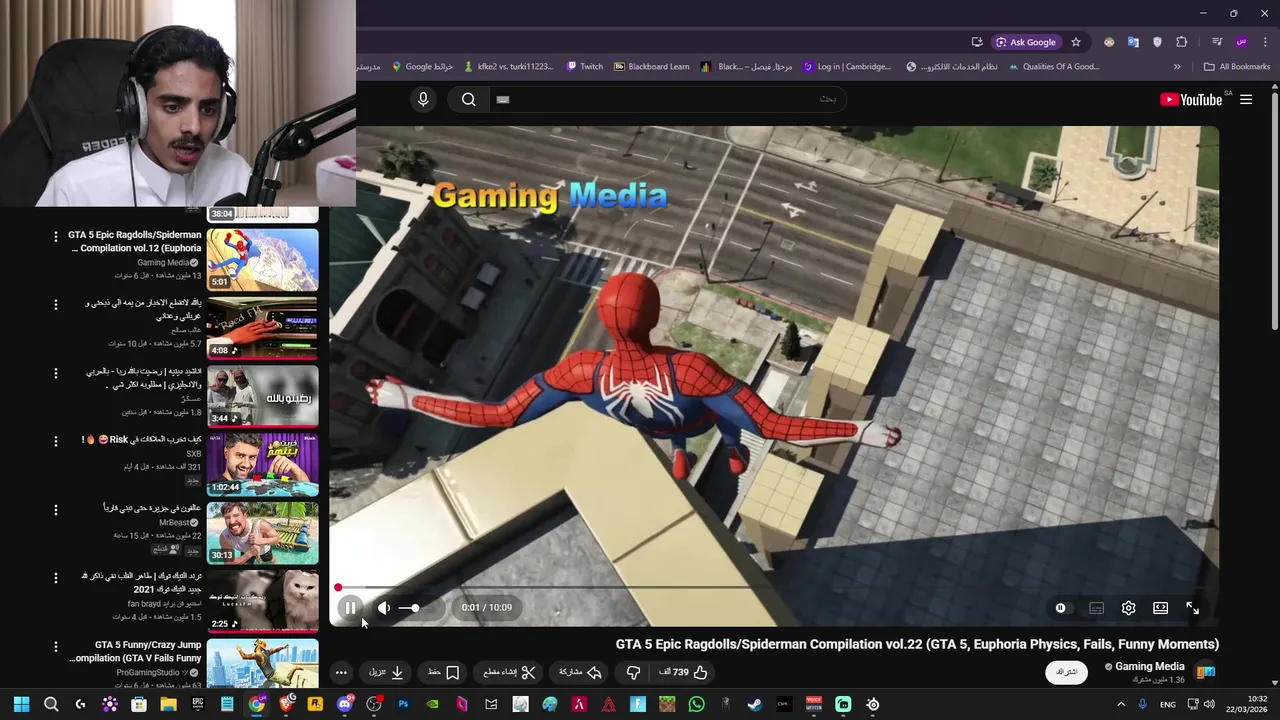The image size is (1280, 720).
Task: Create a clip with the scissors button
Action: [510, 672]
